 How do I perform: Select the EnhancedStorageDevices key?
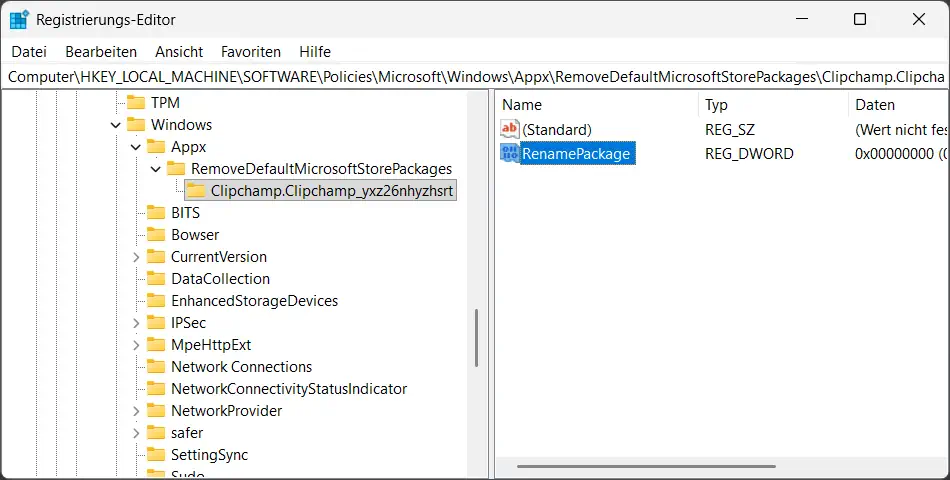[x=254, y=301]
